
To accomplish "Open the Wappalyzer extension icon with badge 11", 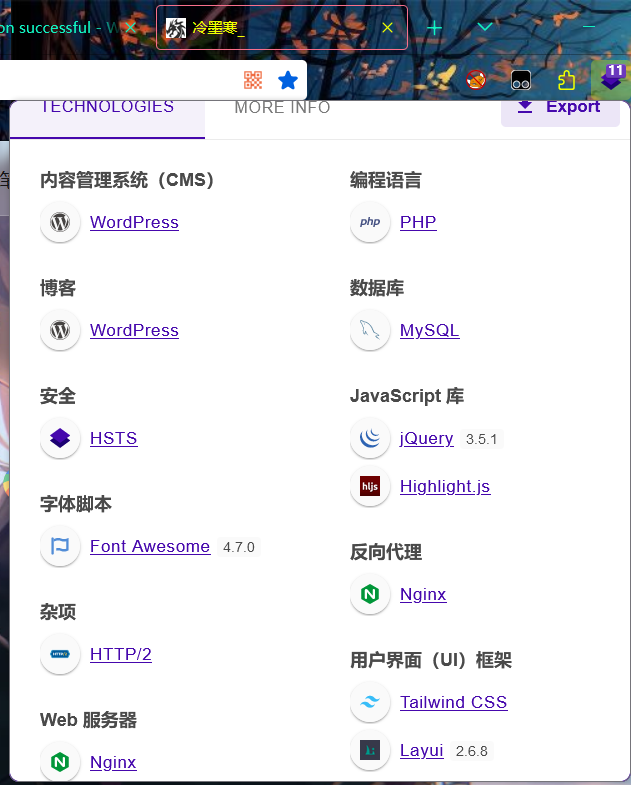I will tap(612, 78).
